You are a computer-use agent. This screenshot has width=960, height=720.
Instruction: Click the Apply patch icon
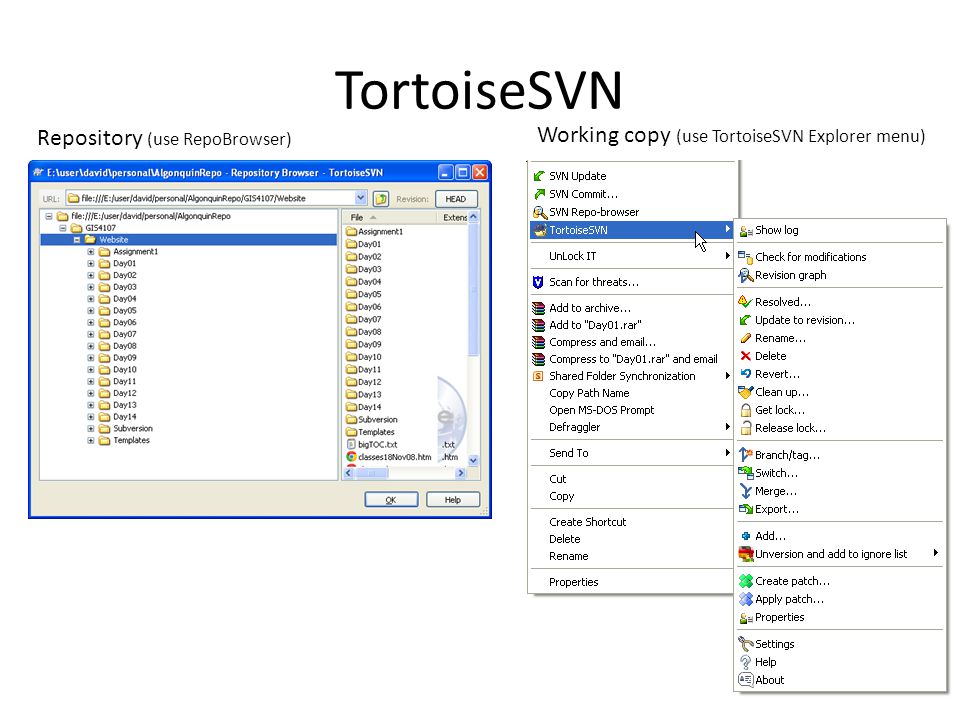click(x=745, y=599)
